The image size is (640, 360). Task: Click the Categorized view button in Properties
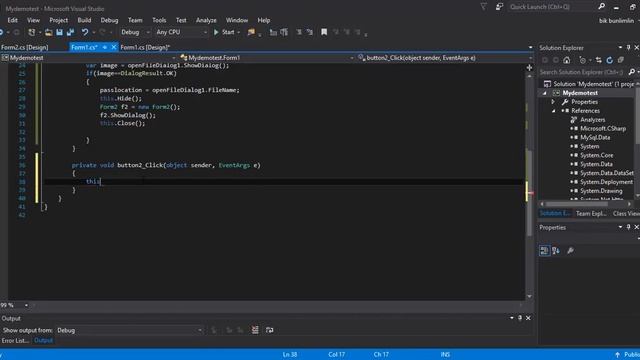(x=544, y=250)
